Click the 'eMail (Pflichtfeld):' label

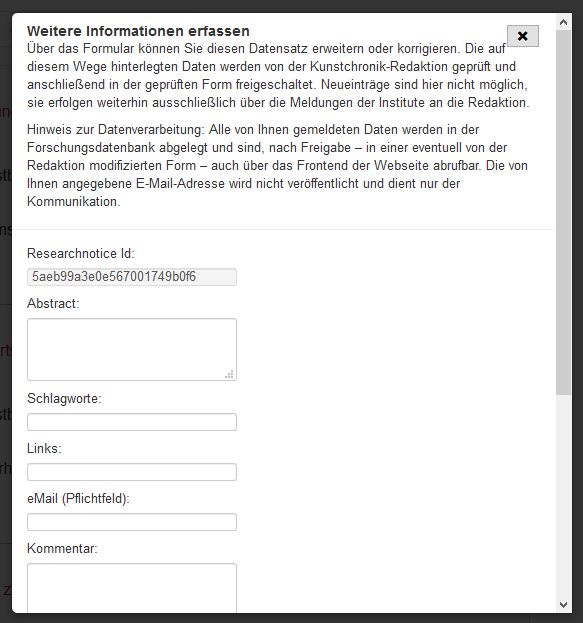pos(78,499)
